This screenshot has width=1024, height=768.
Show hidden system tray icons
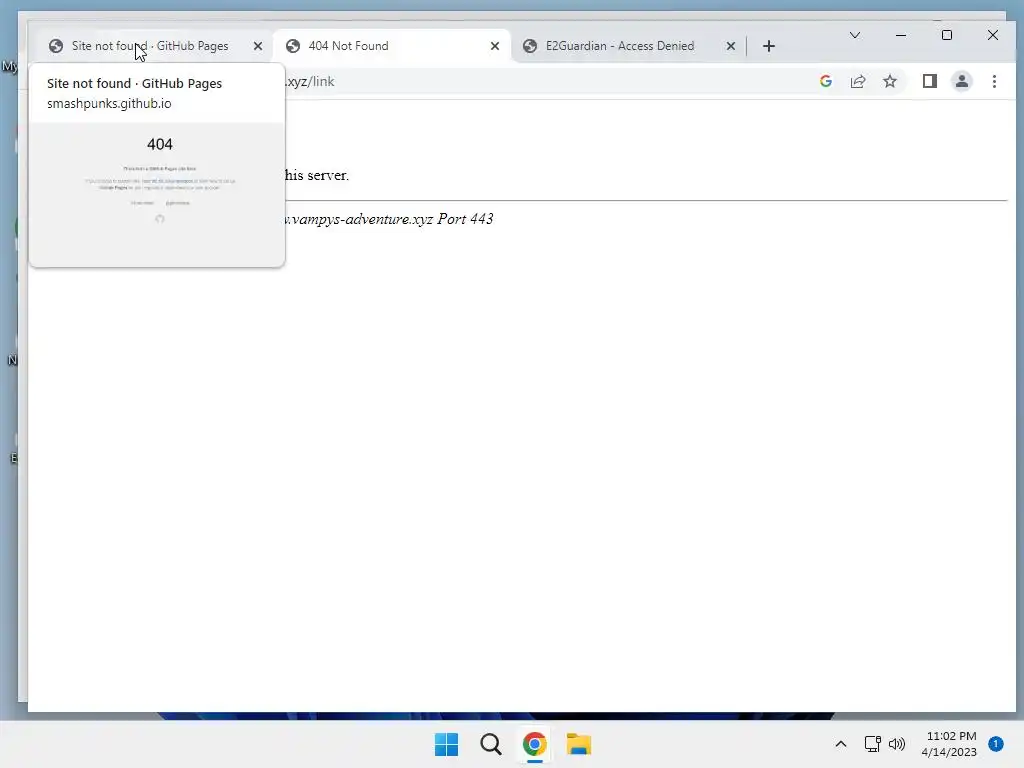coord(840,744)
